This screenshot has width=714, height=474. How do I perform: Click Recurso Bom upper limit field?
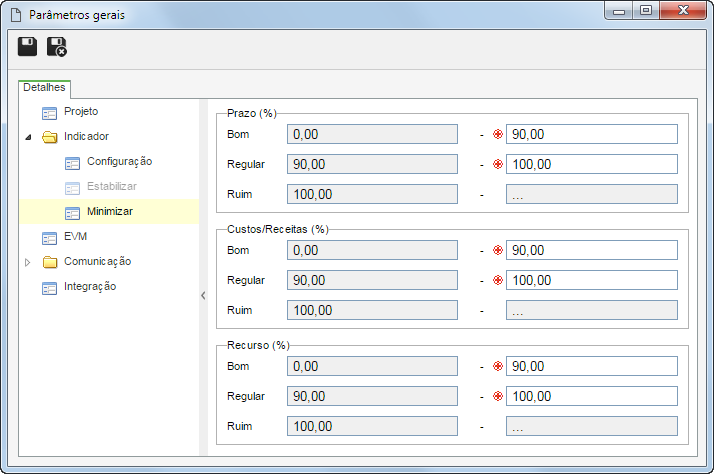click(x=592, y=366)
